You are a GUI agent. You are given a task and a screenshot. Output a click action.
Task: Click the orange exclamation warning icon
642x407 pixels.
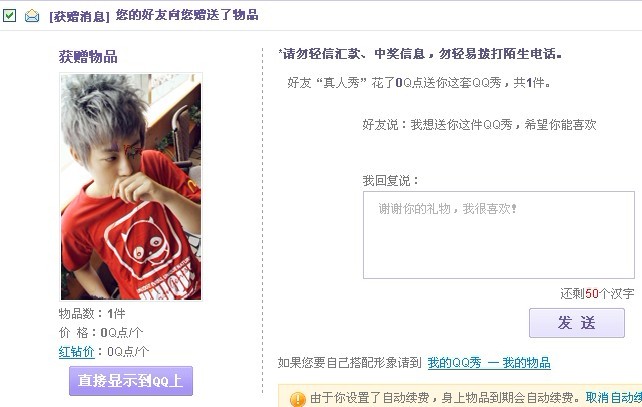[x=297, y=398]
